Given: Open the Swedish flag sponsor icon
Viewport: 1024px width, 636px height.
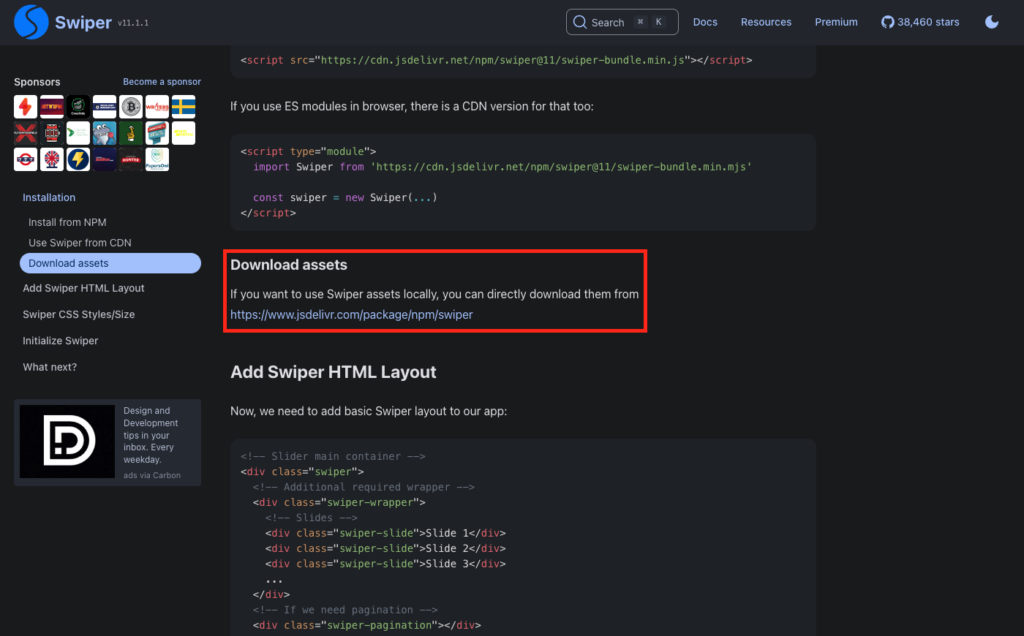Looking at the screenshot, I should coord(184,106).
